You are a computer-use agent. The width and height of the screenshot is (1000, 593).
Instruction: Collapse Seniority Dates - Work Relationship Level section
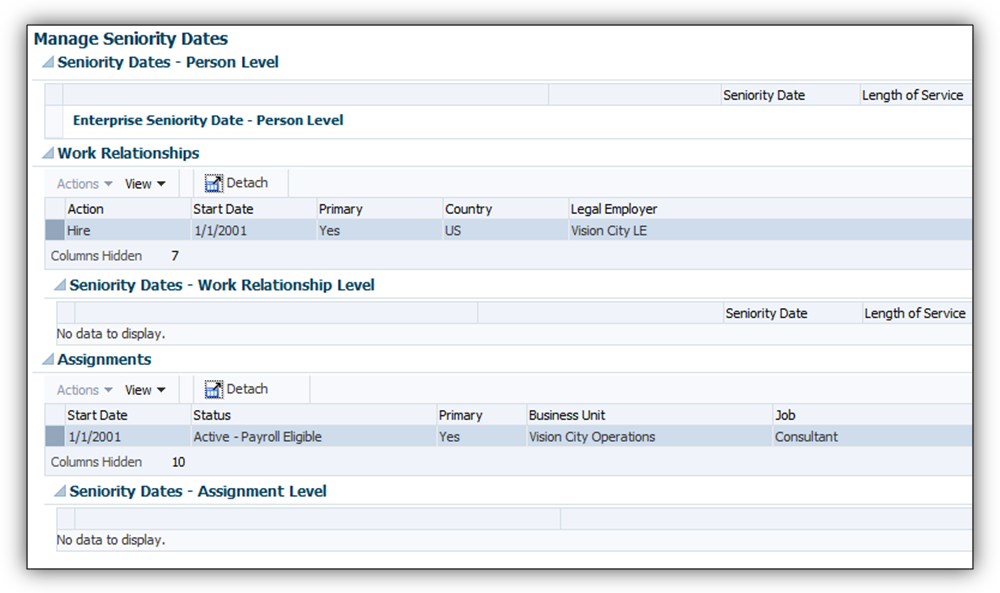59,286
